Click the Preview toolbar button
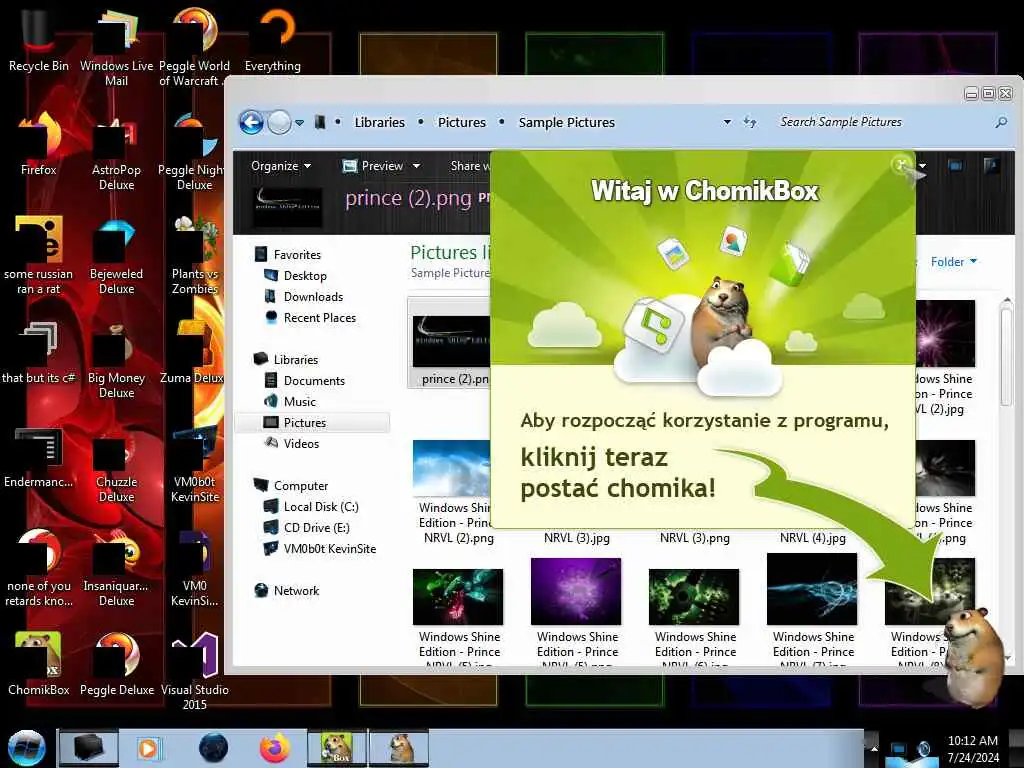 [374, 166]
